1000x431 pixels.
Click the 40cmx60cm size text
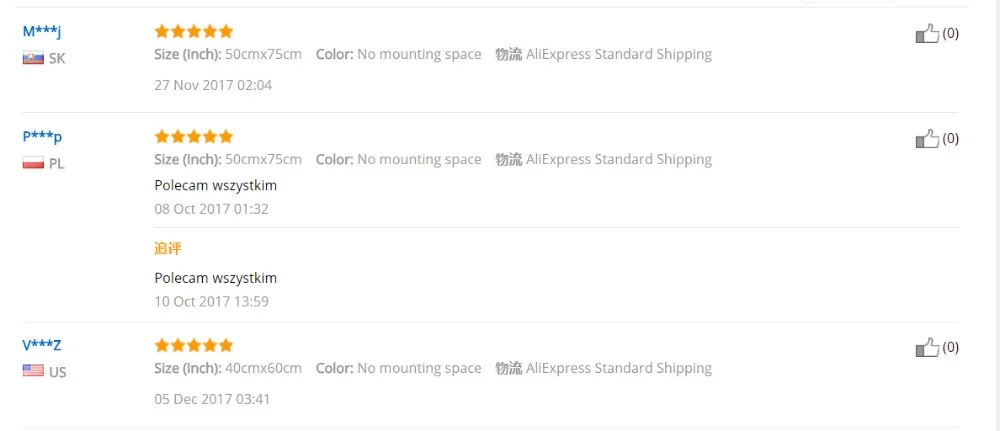click(x=263, y=369)
